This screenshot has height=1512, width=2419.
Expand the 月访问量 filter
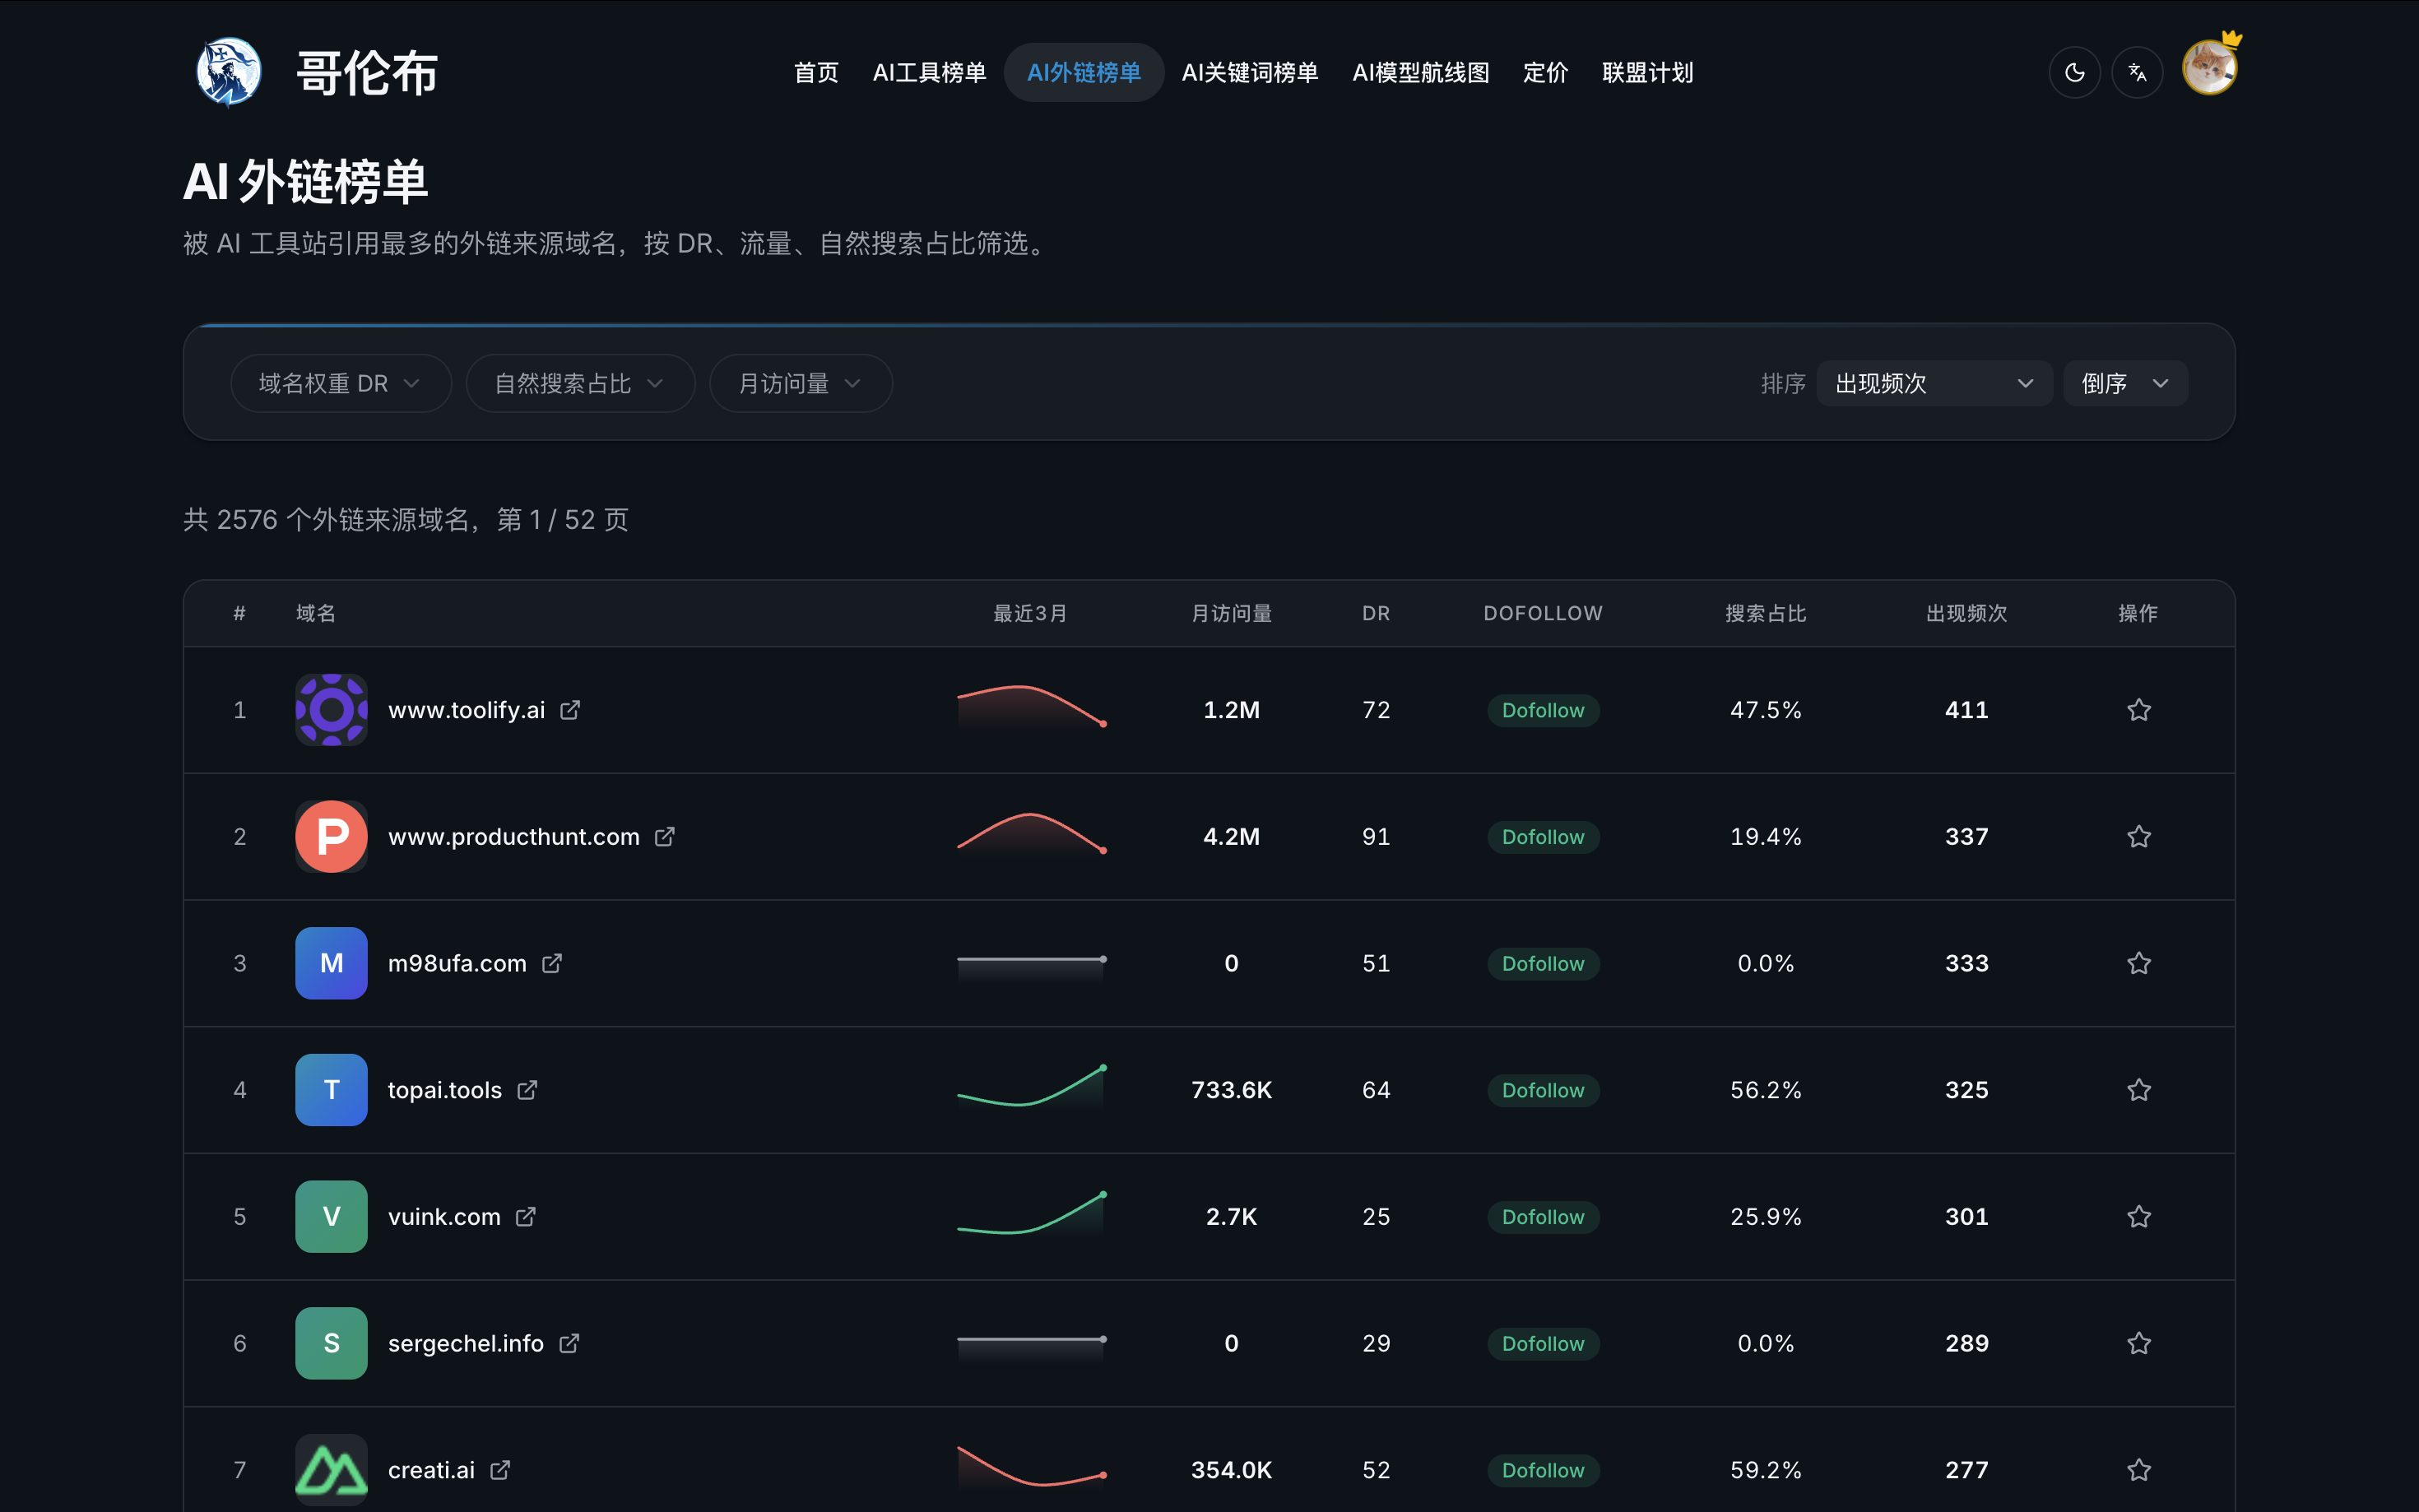coord(801,383)
